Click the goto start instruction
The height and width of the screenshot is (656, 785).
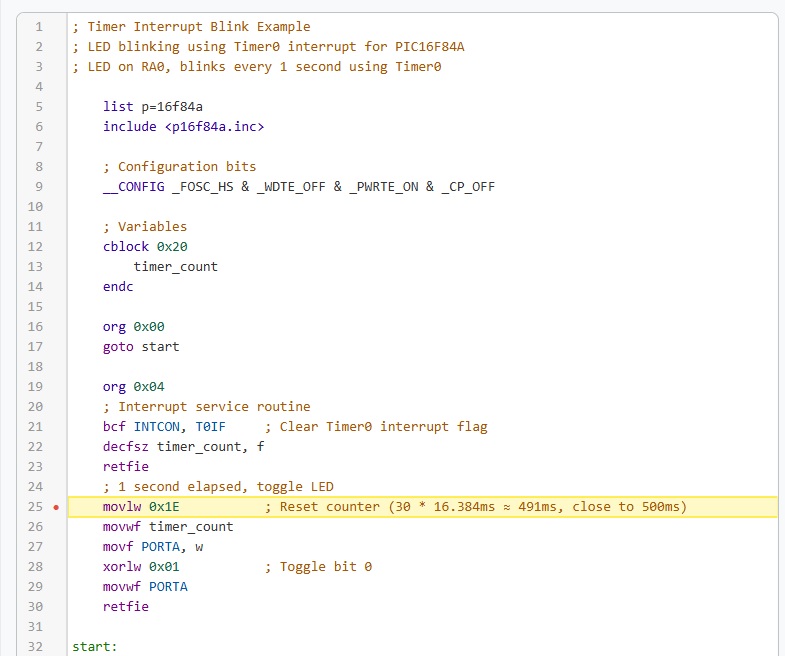click(141, 347)
